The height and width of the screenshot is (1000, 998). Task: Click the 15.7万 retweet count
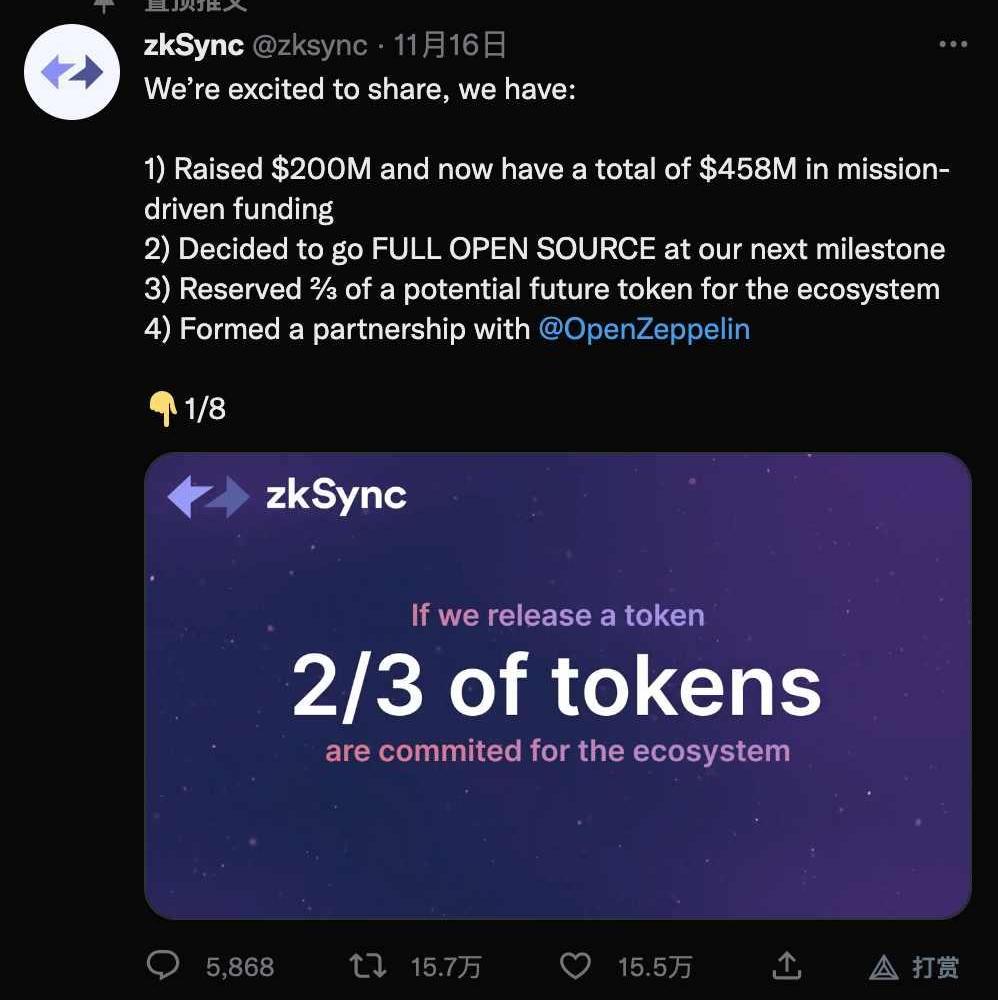446,966
